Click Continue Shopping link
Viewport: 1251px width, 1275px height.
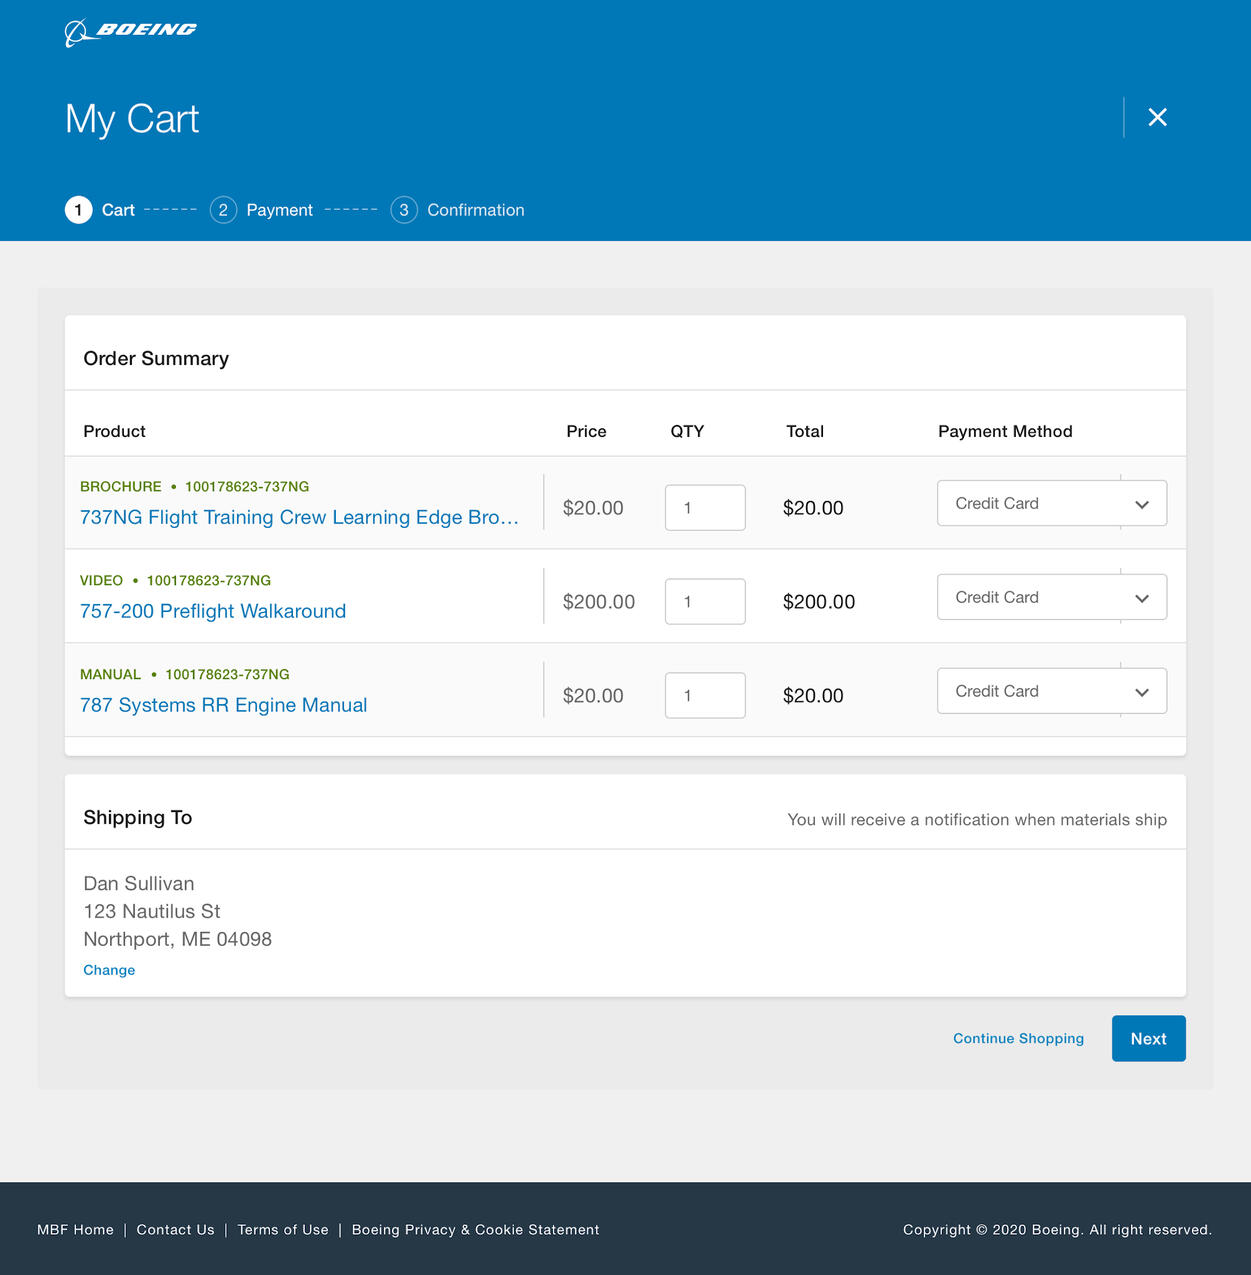point(1018,1038)
